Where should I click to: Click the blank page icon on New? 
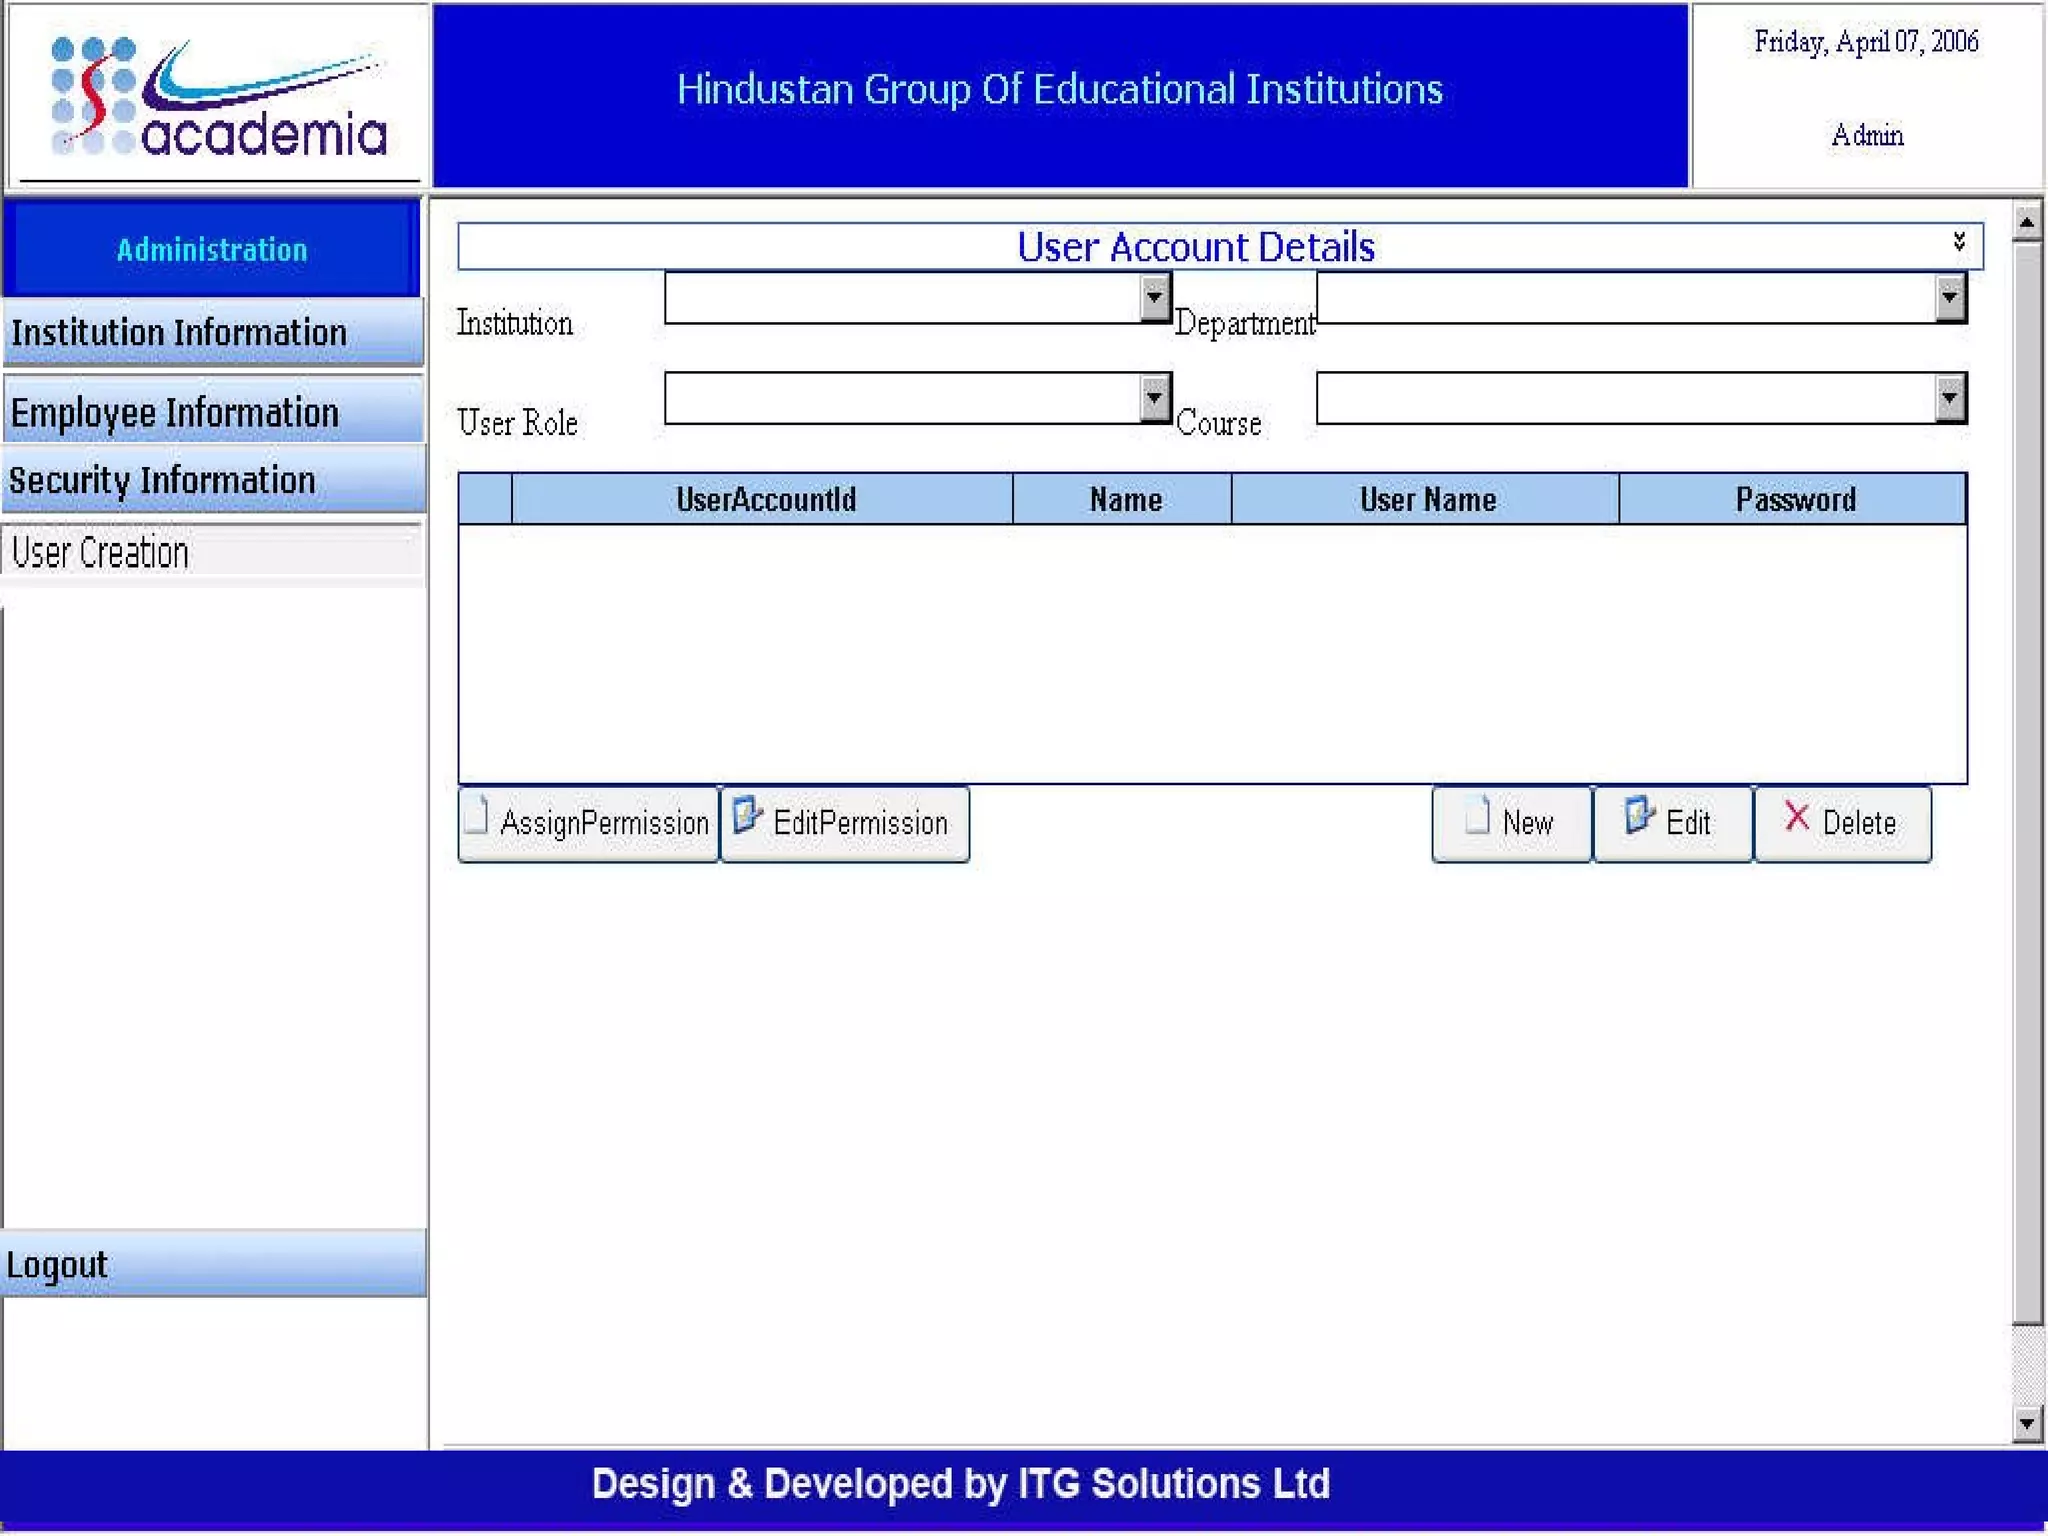click(x=1477, y=815)
